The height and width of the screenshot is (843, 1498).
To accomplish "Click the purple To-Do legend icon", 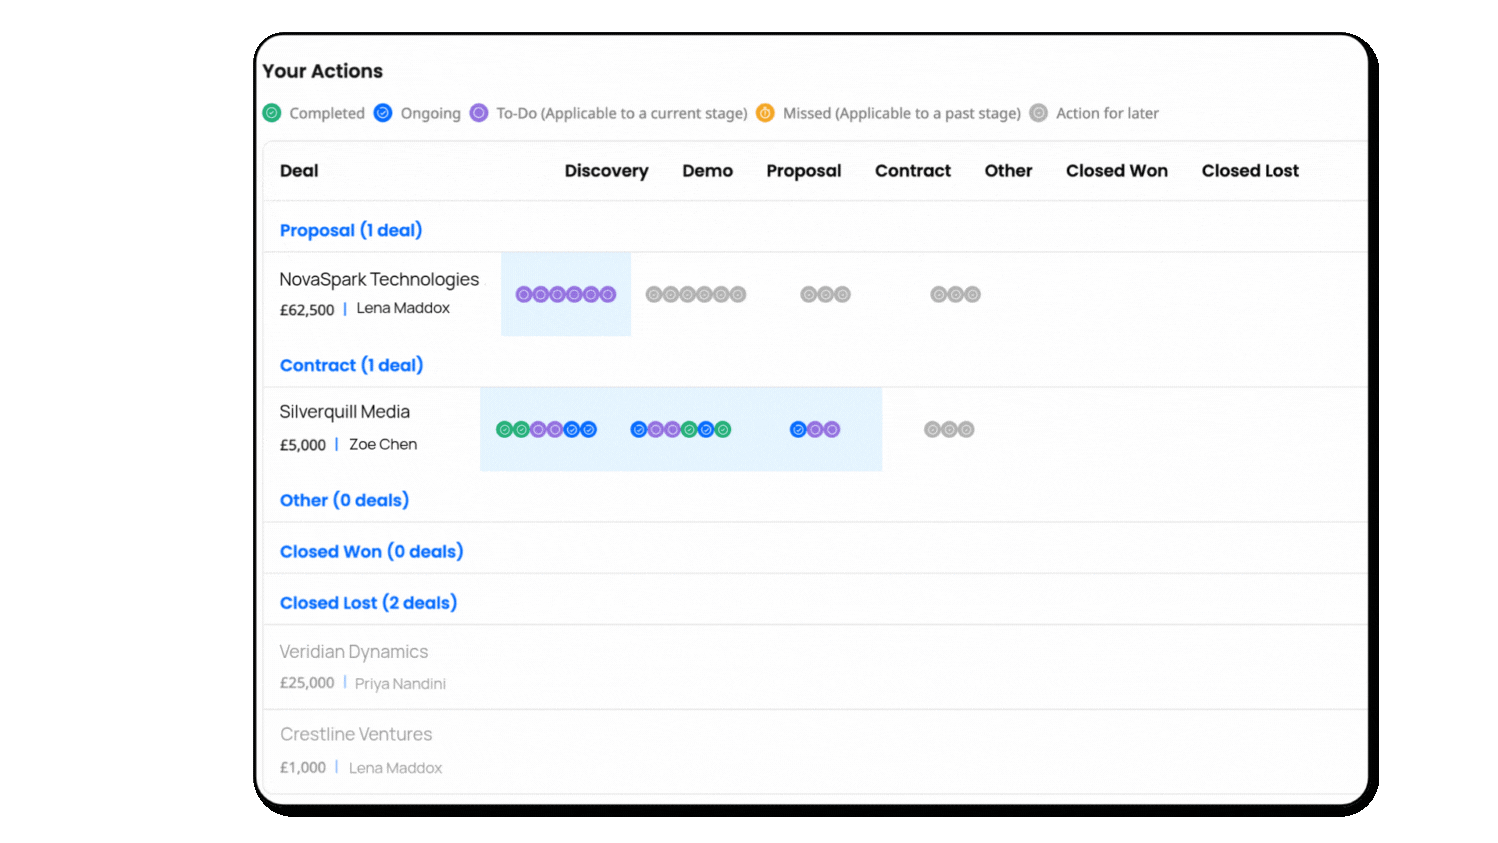I will click(479, 113).
